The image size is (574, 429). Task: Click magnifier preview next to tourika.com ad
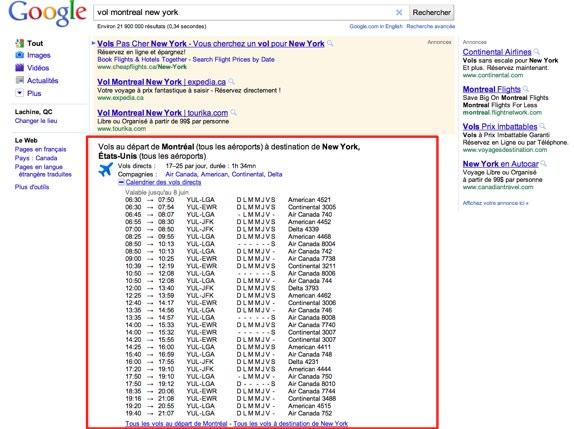234,113
